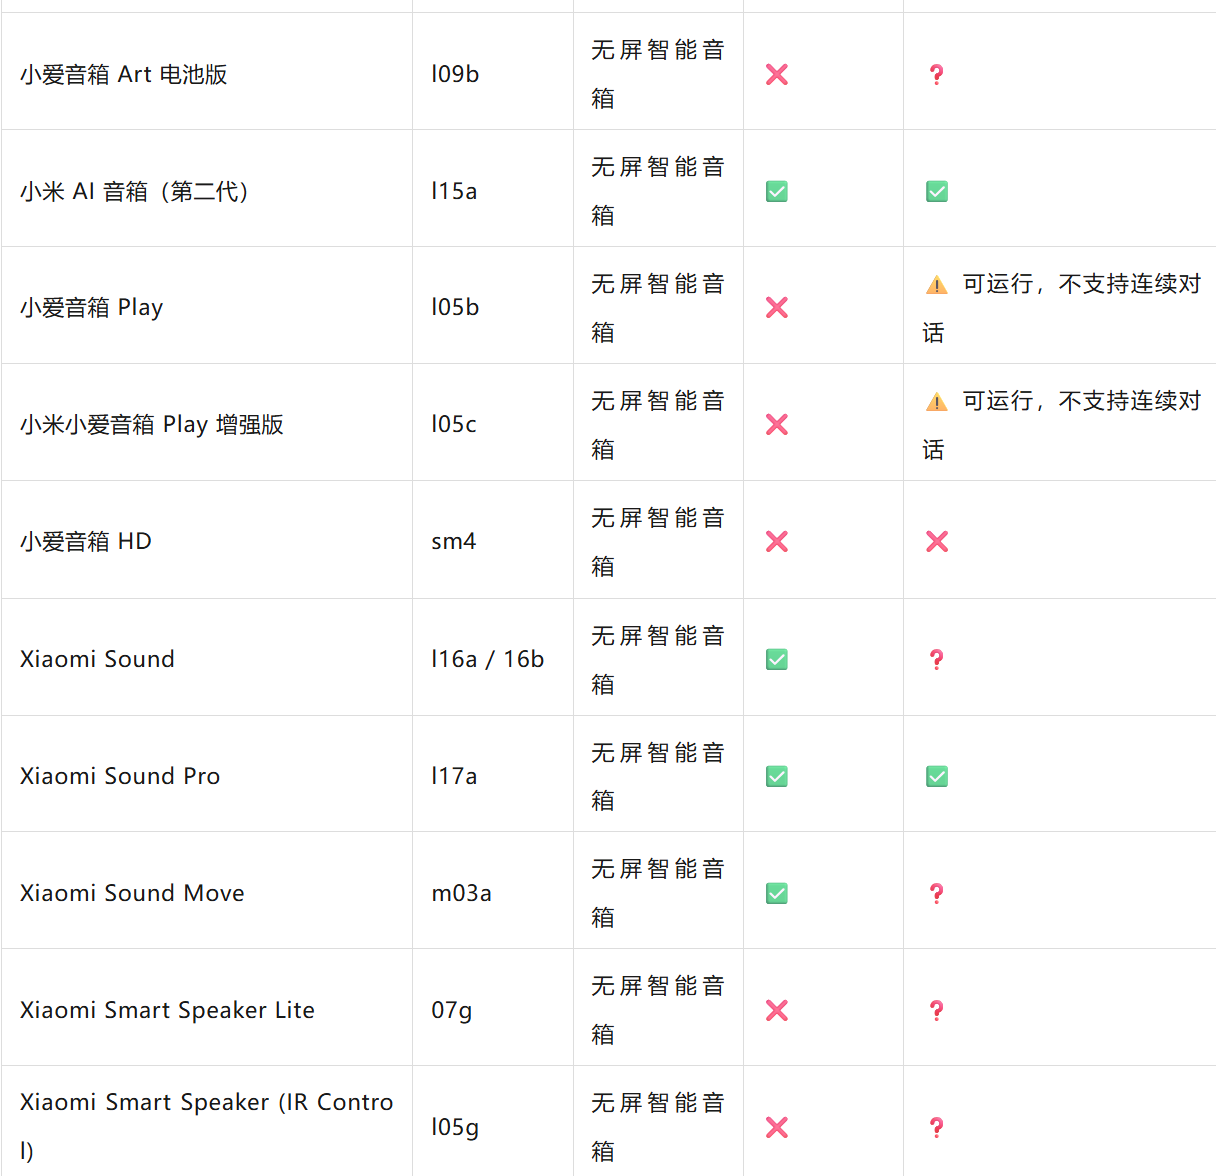Select the model code l16a / 16b
1216x1176 pixels.
488,659
